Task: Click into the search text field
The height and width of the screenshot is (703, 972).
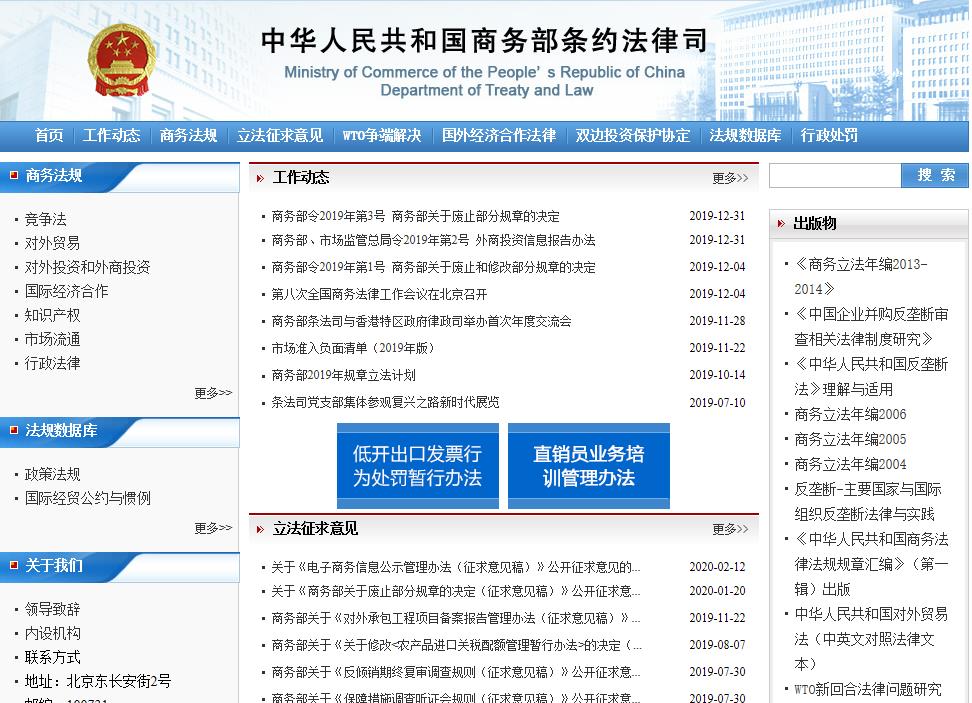Action: point(835,176)
